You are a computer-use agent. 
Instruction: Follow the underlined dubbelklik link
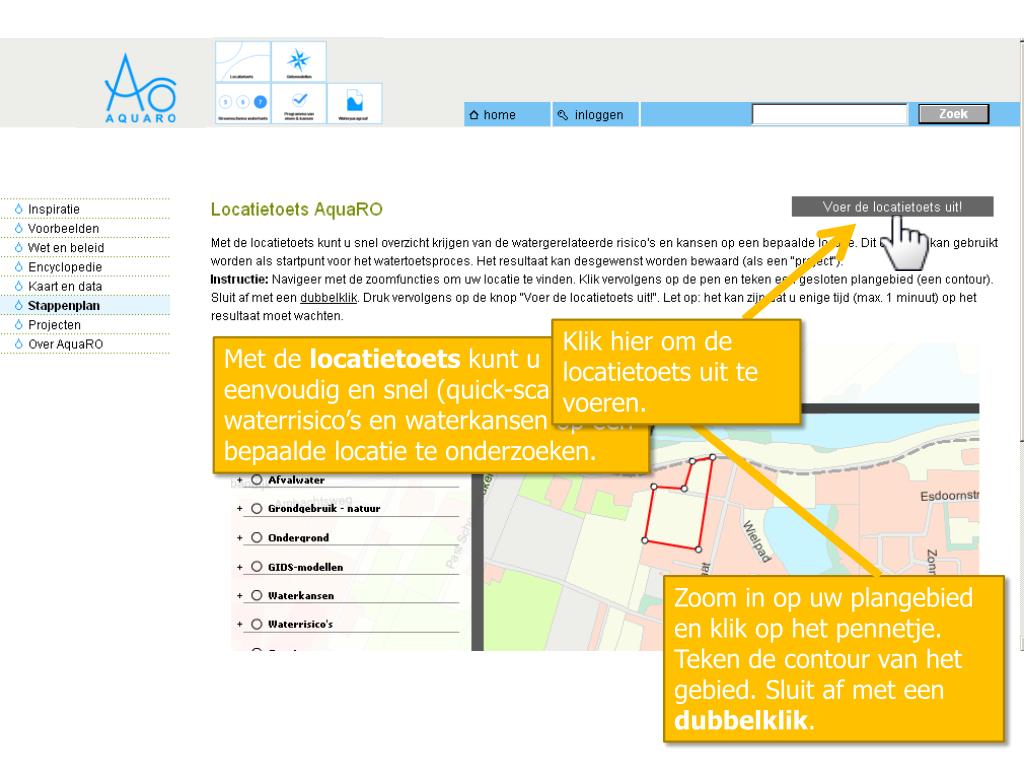pos(328,298)
